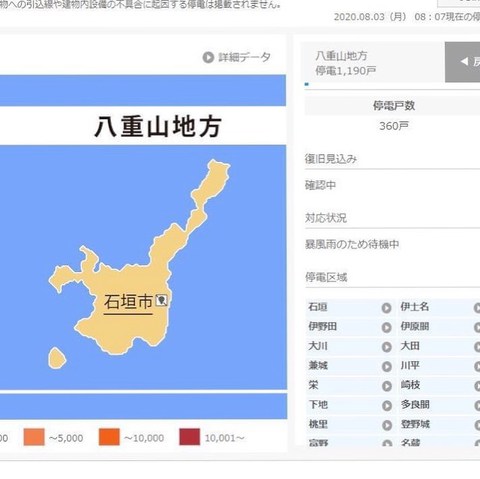The image size is (480, 479).
Task: Click the arrow icon in the 大川 row
Action: tap(386, 347)
